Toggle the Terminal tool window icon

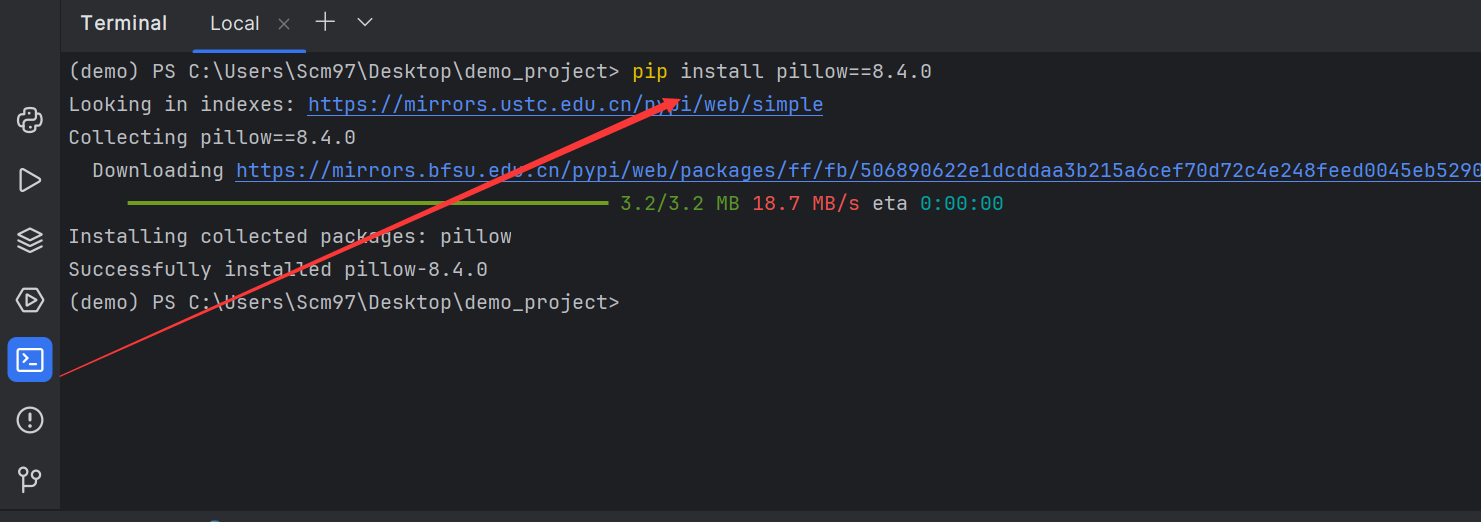[x=30, y=359]
